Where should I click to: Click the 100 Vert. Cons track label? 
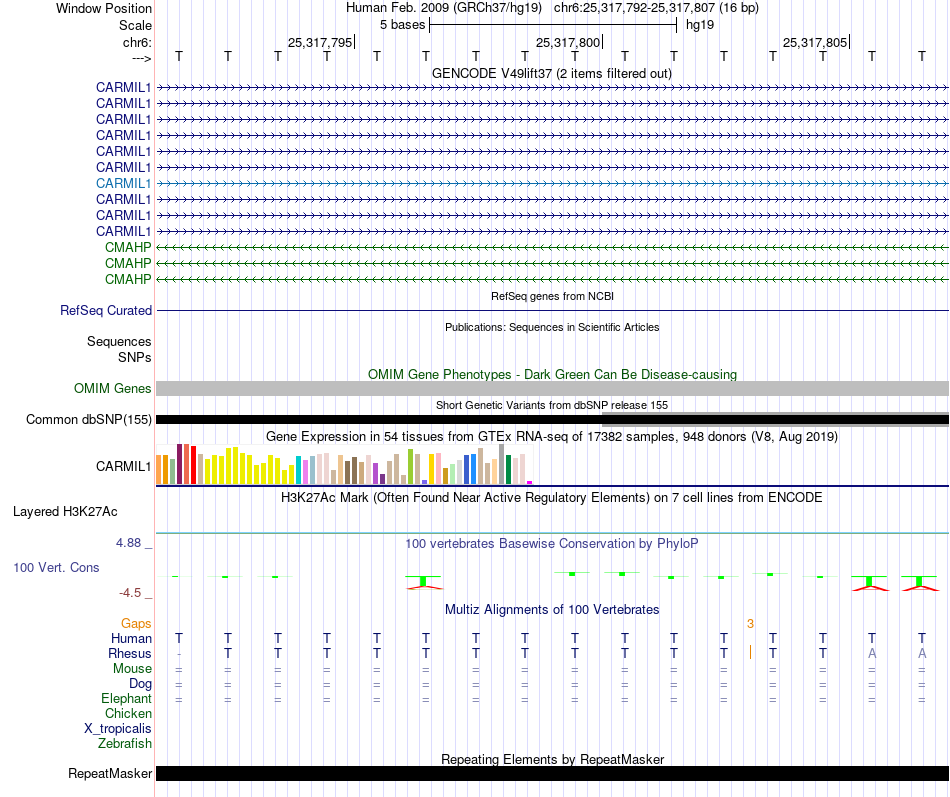(x=56, y=567)
